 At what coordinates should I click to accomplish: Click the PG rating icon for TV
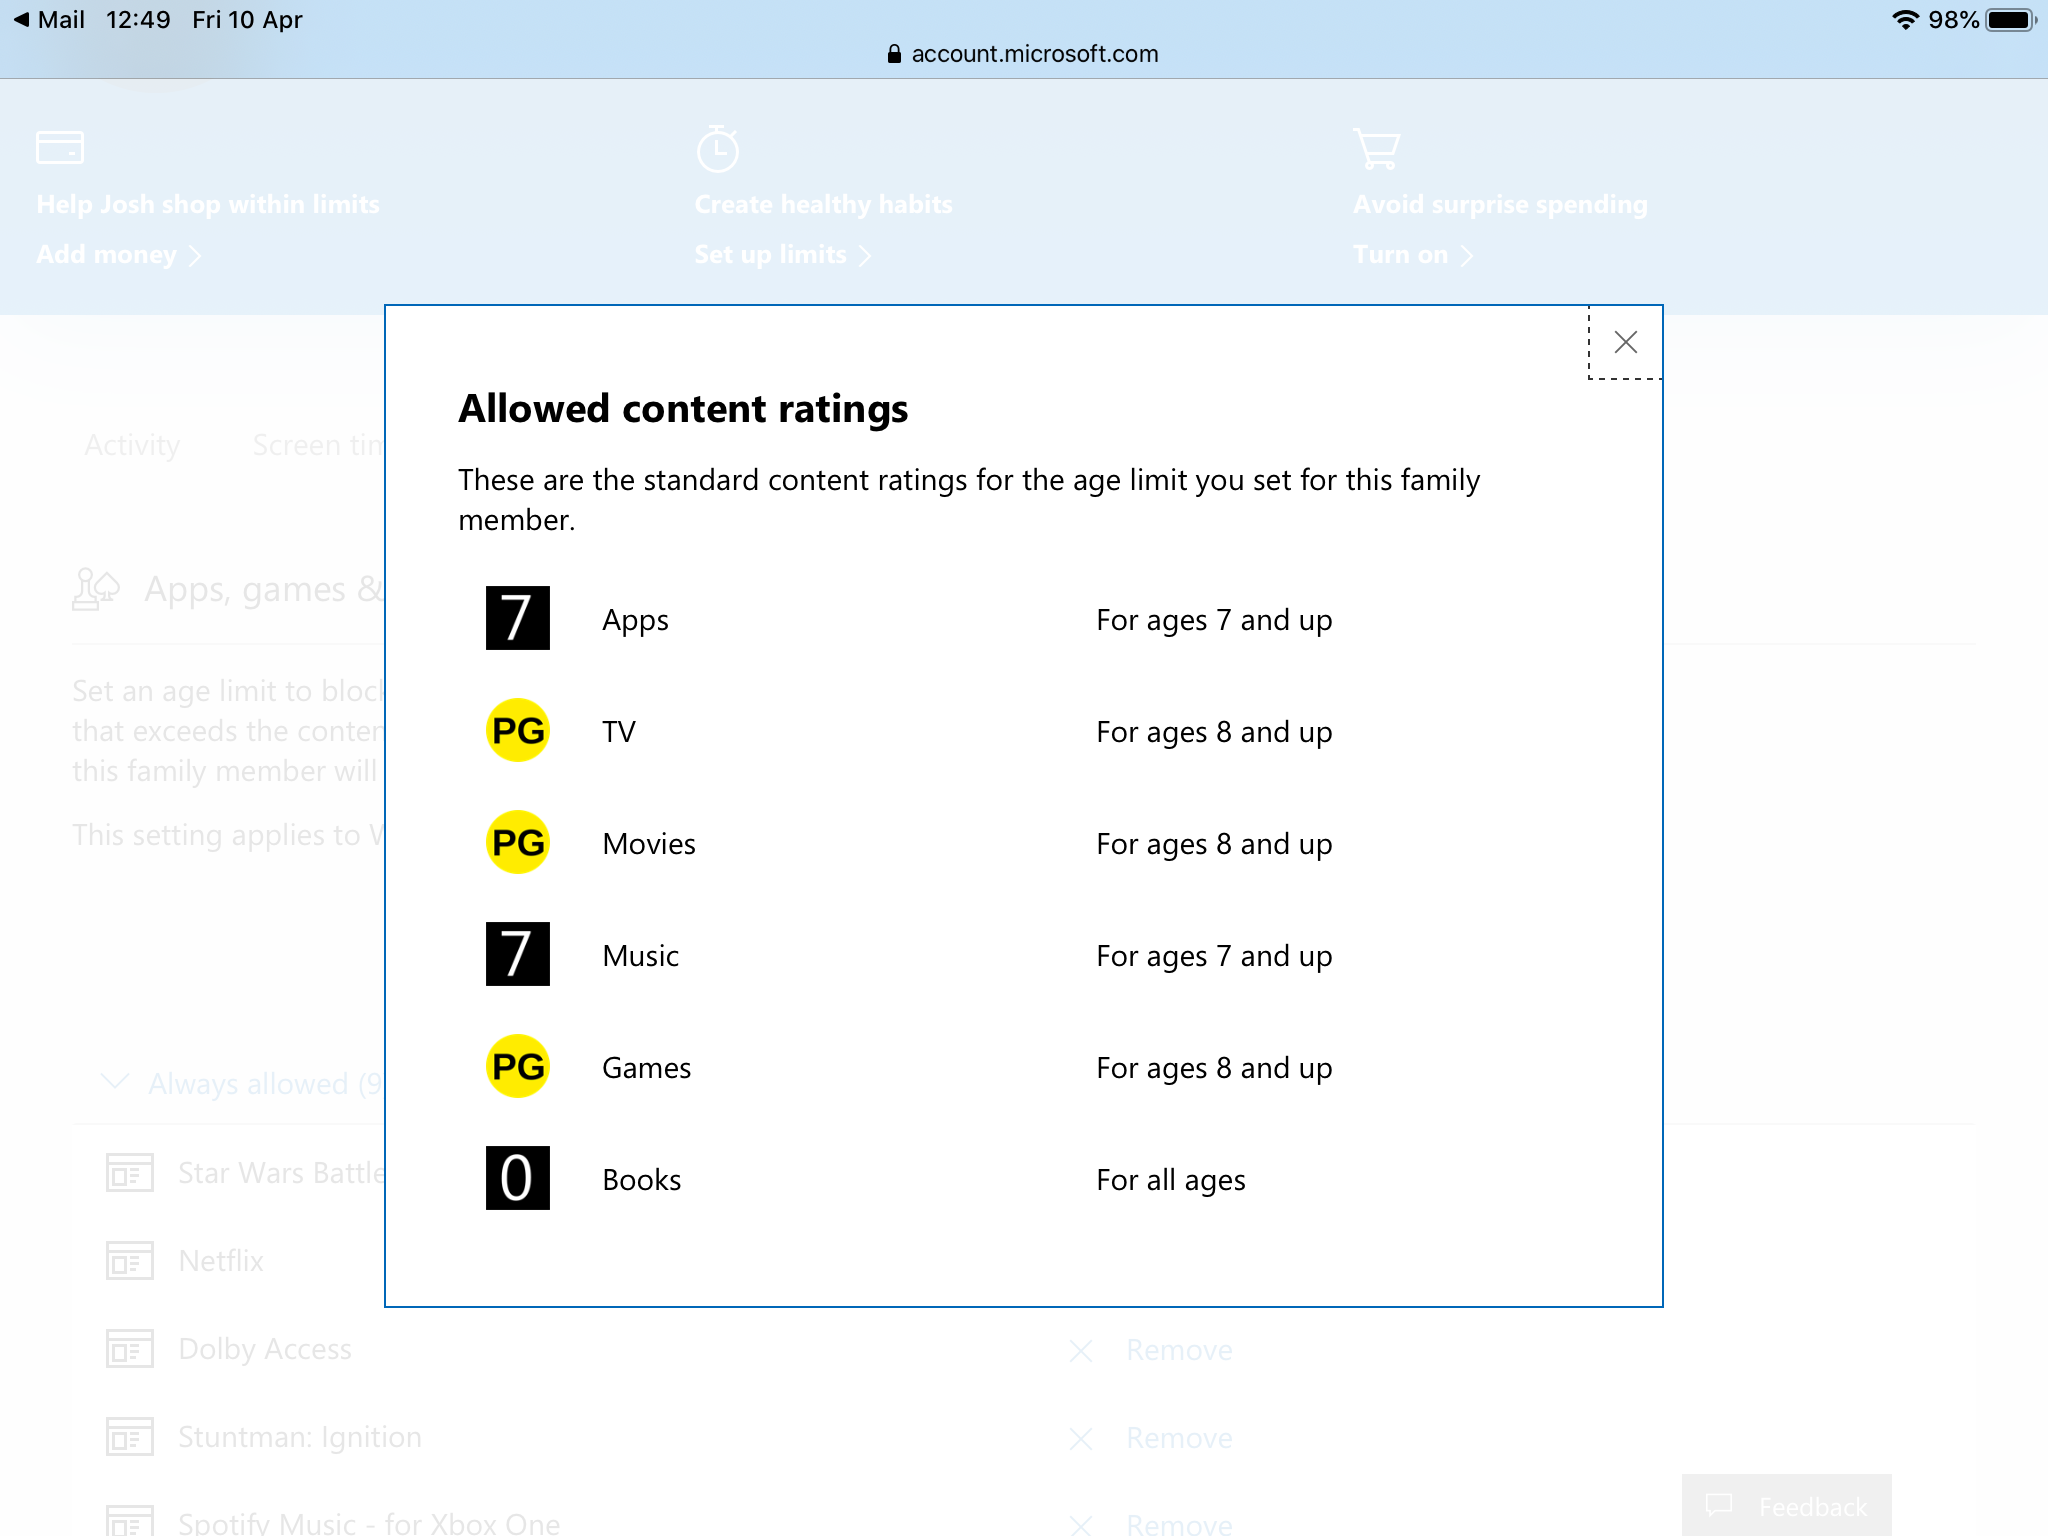click(x=517, y=730)
